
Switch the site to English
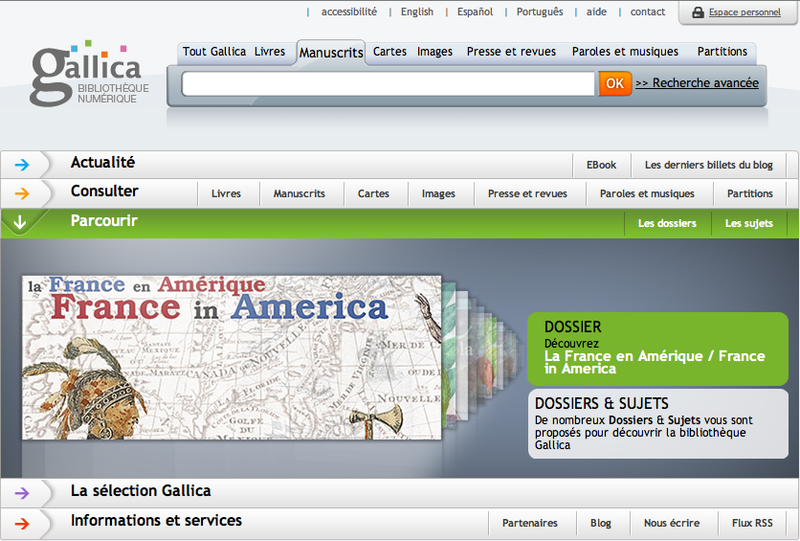(x=417, y=12)
